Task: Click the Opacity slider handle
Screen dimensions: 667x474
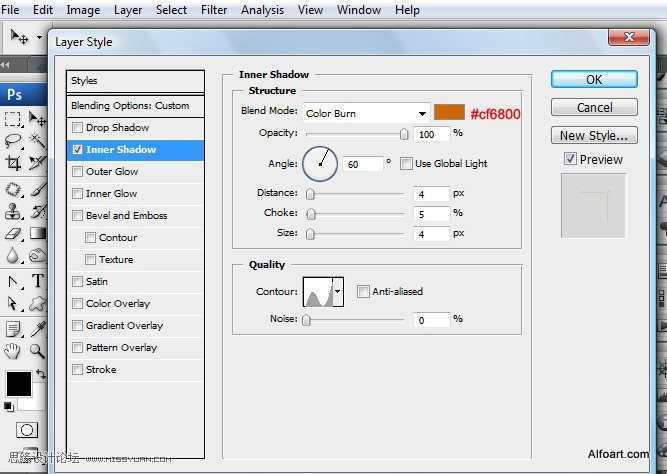Action: 404,134
